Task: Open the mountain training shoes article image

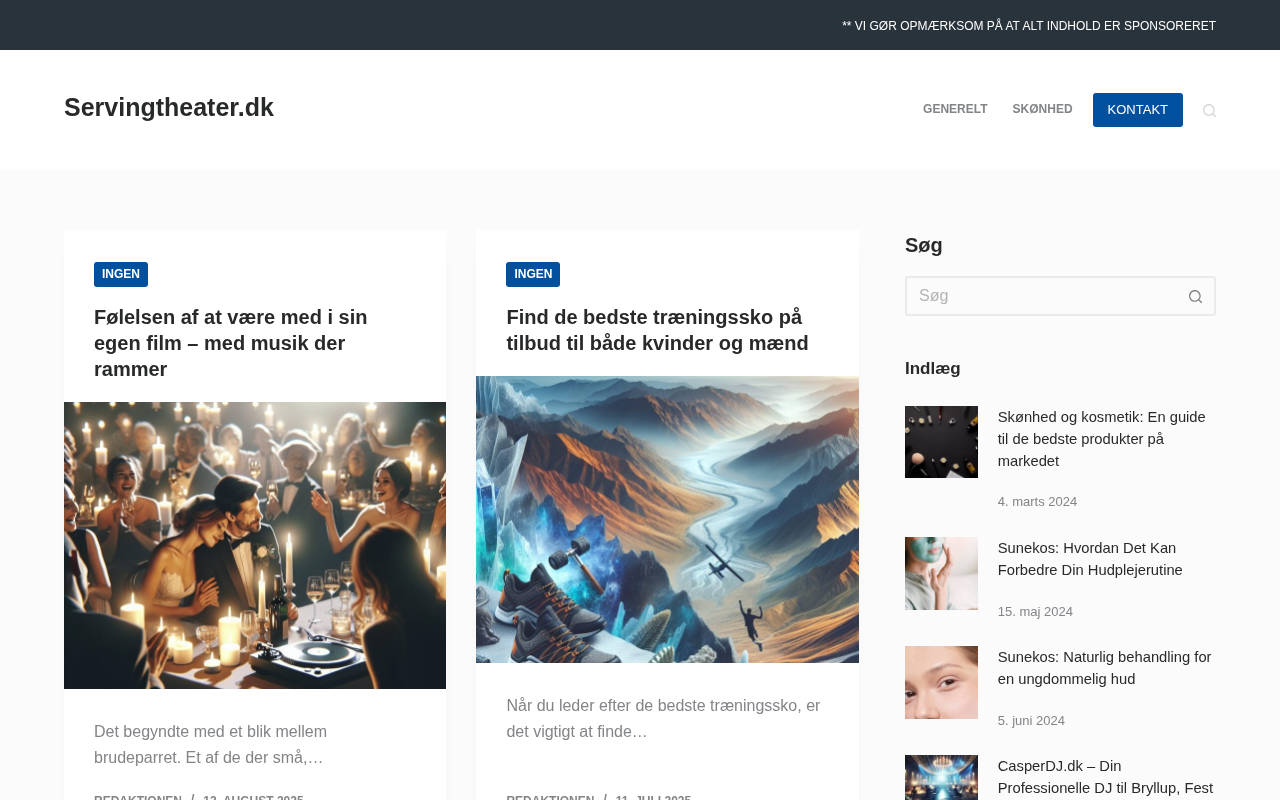Action: (x=667, y=519)
